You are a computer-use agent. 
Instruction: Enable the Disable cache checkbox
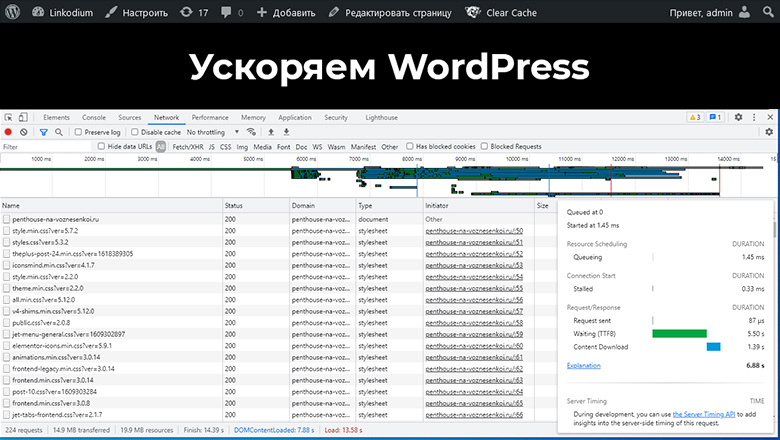click(x=134, y=132)
